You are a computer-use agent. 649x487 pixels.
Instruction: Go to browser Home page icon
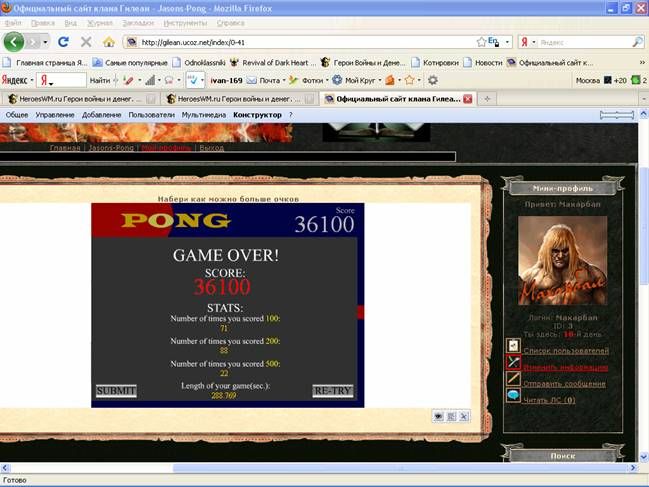(109, 42)
